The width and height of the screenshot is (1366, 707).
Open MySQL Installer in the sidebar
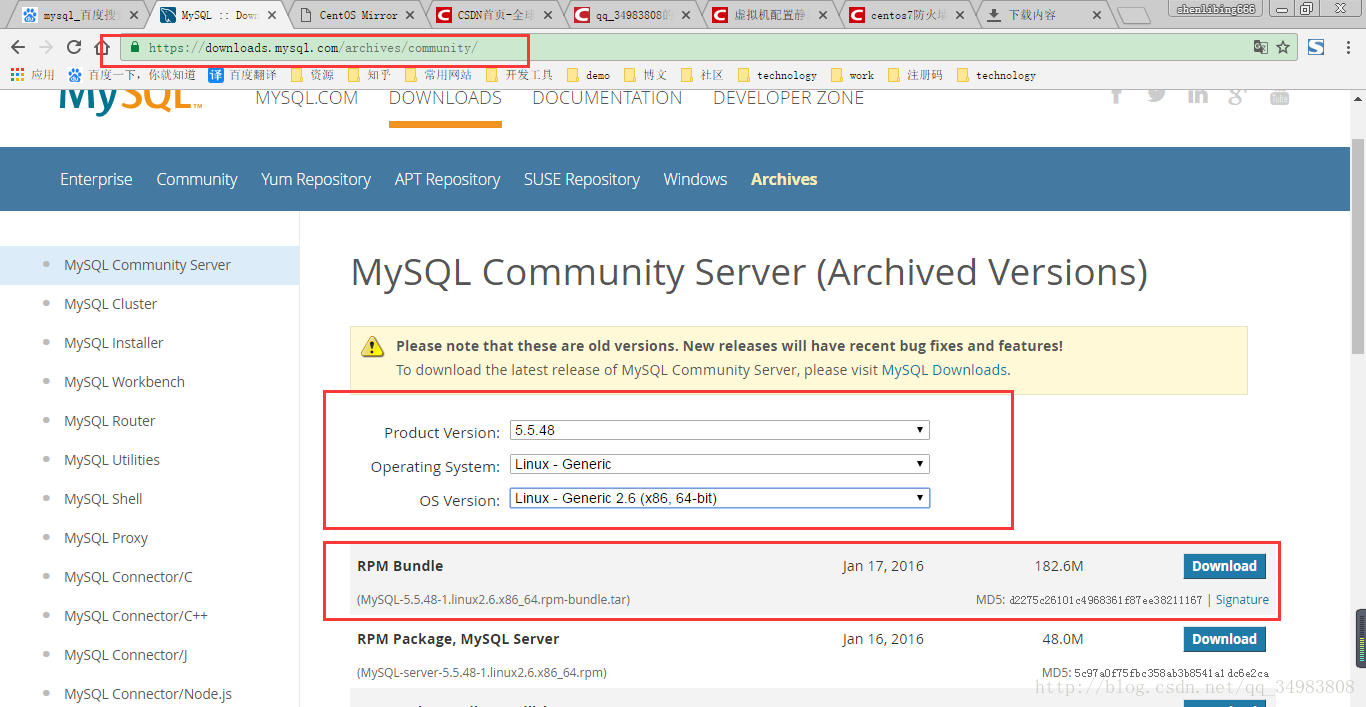click(113, 343)
